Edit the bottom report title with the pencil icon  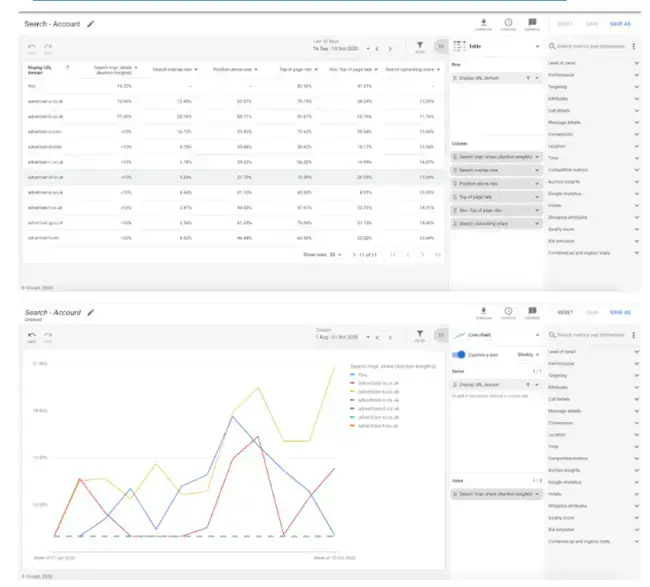(91, 312)
